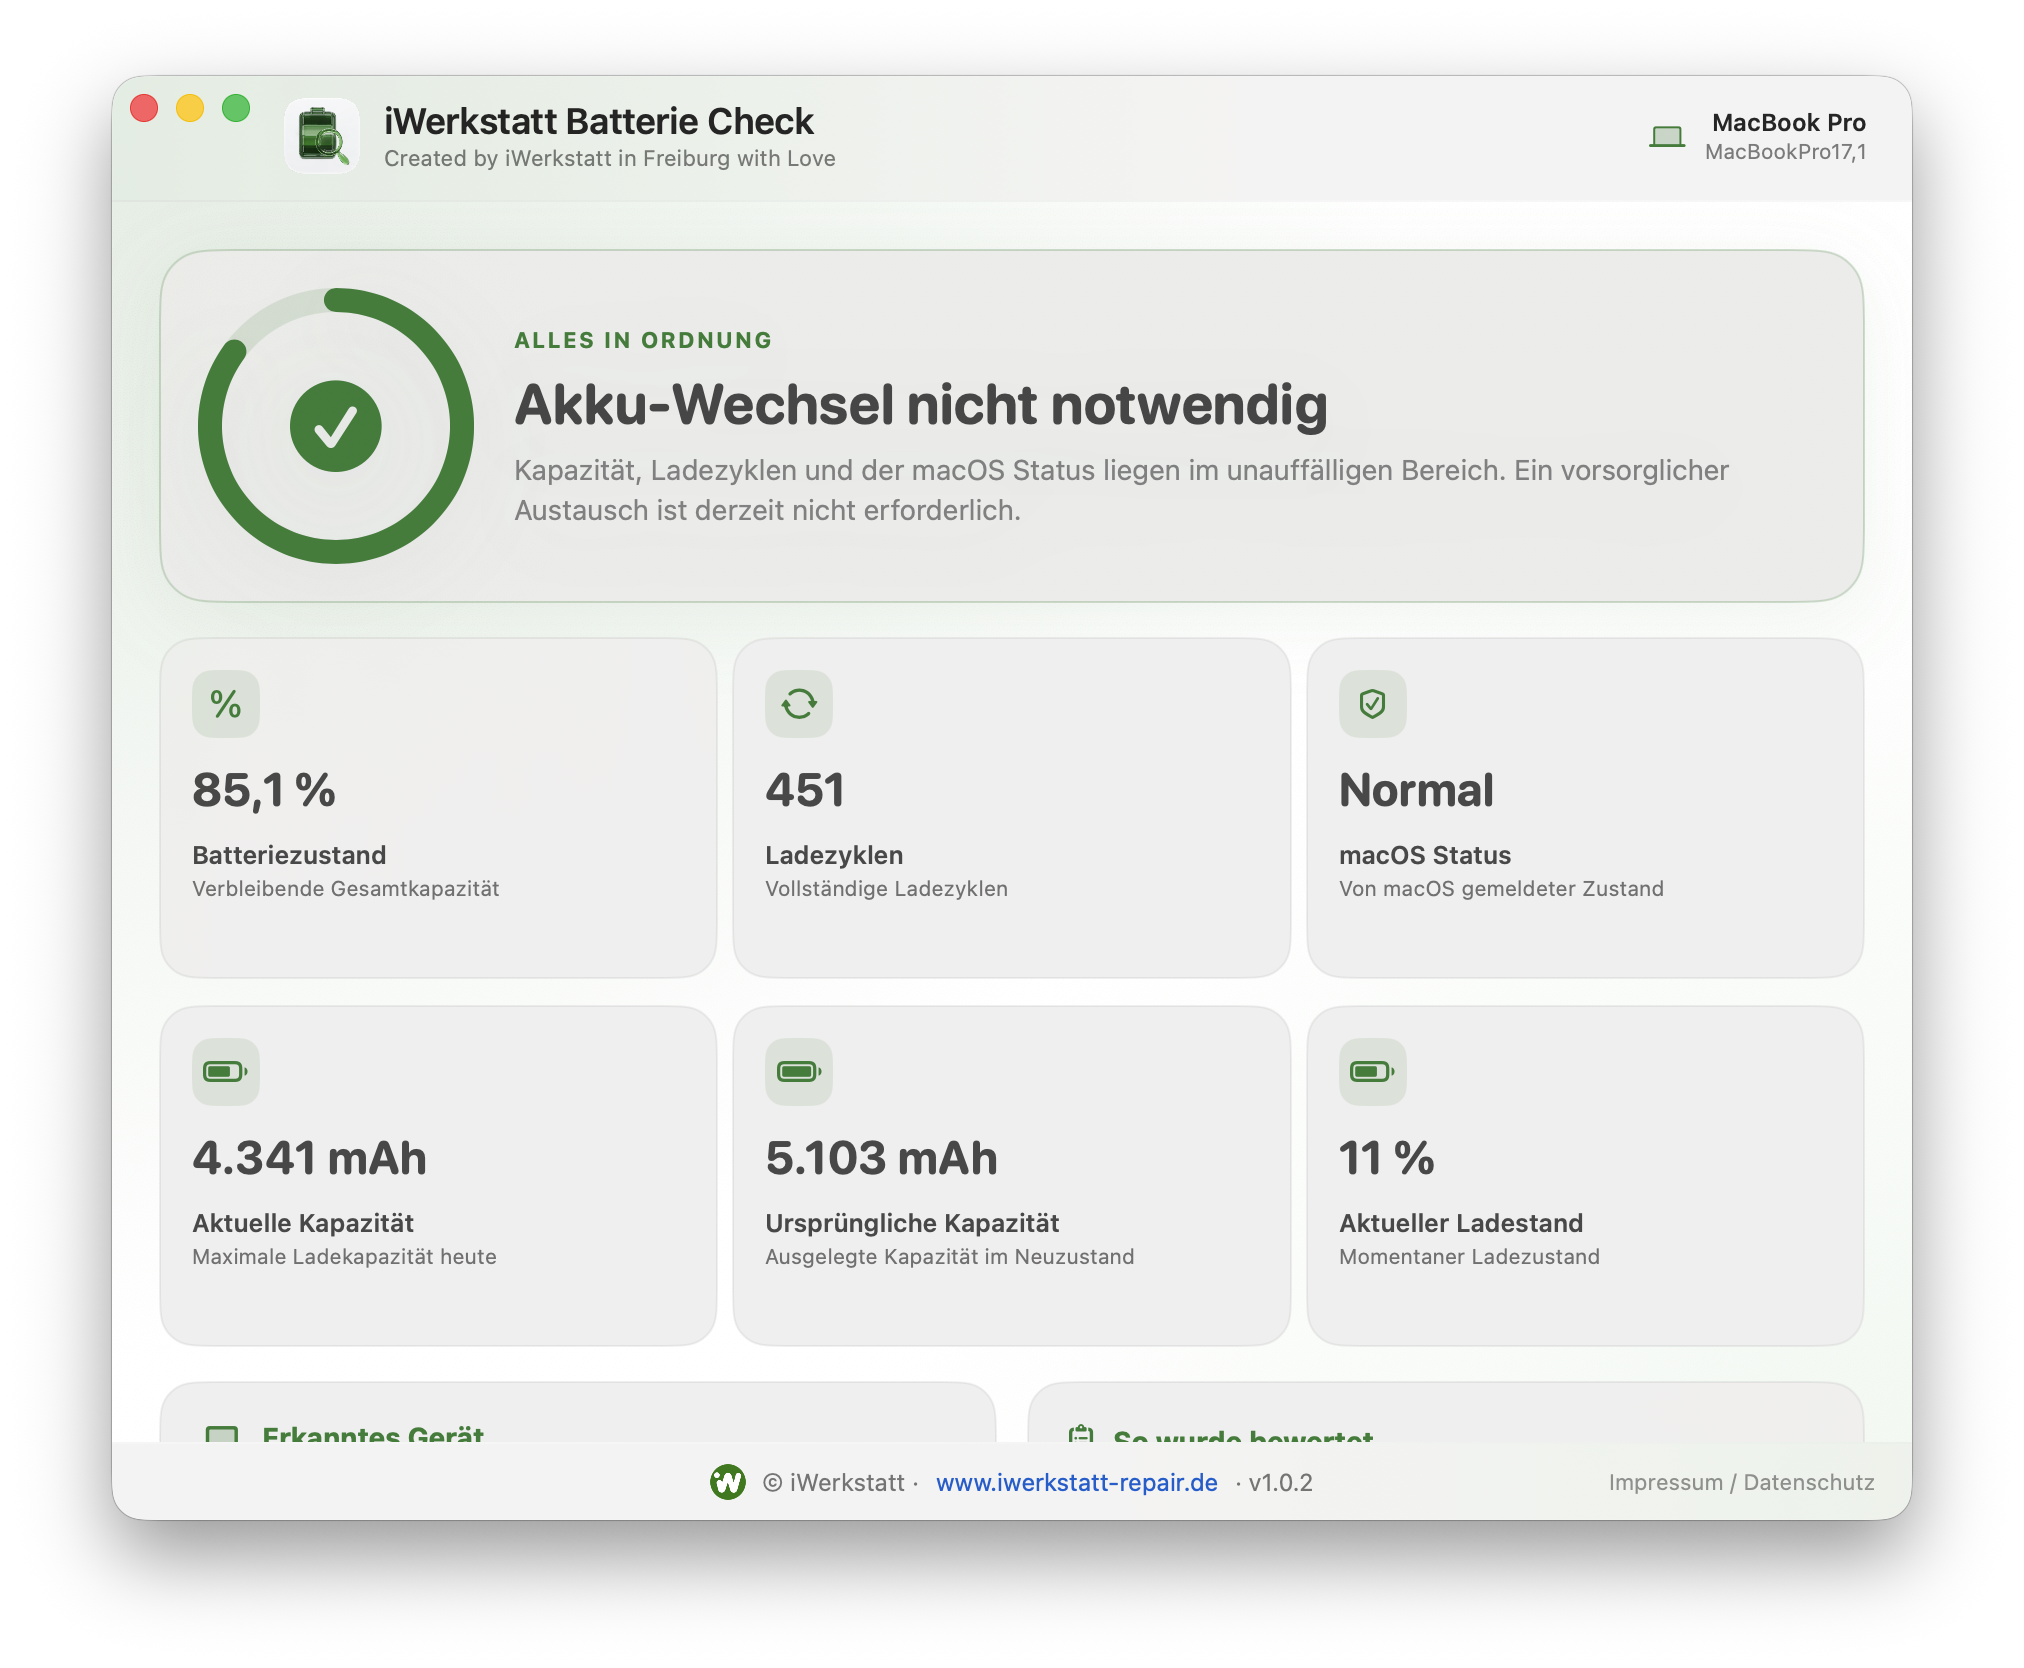This screenshot has width=2024, height=1668.
Task: Click the battery icon on Ursprüngliche Kapazität card
Action: pyautogui.click(x=799, y=1072)
